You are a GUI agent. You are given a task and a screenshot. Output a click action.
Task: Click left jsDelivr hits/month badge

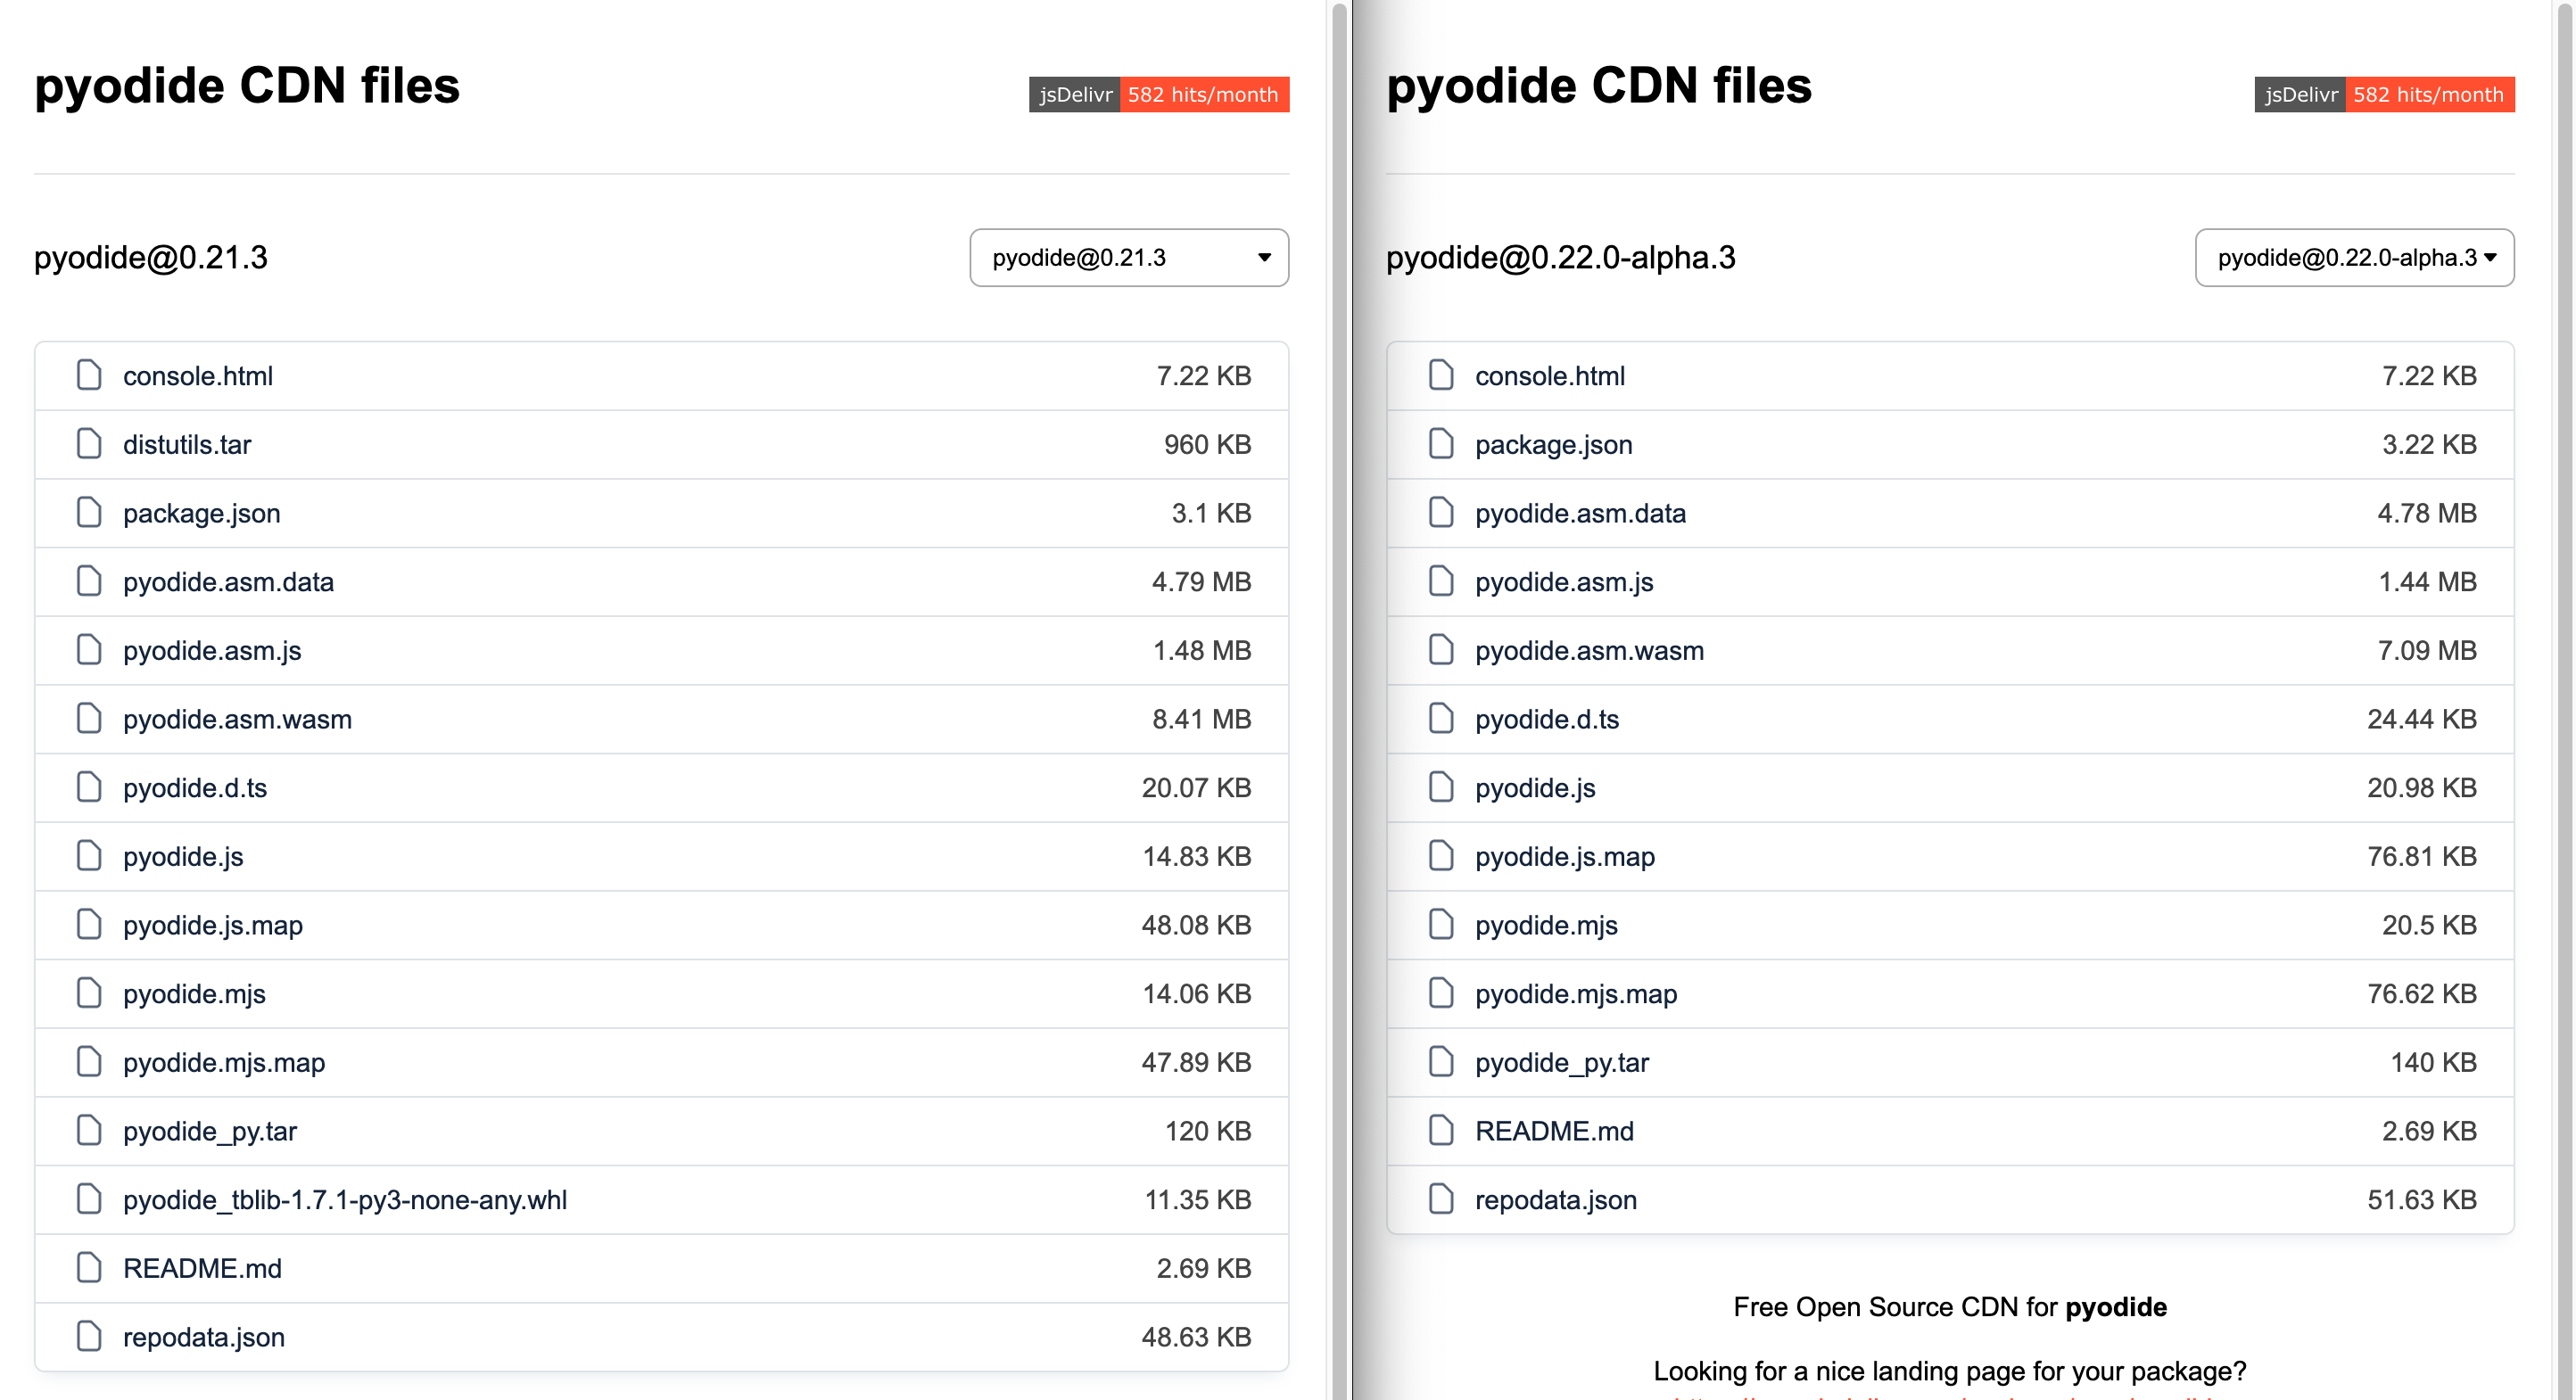1159,95
